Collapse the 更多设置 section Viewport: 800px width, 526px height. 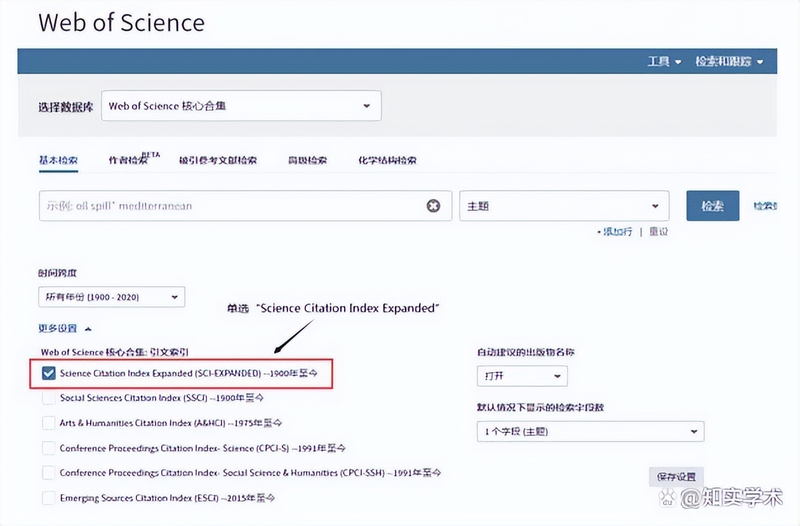click(x=66, y=328)
